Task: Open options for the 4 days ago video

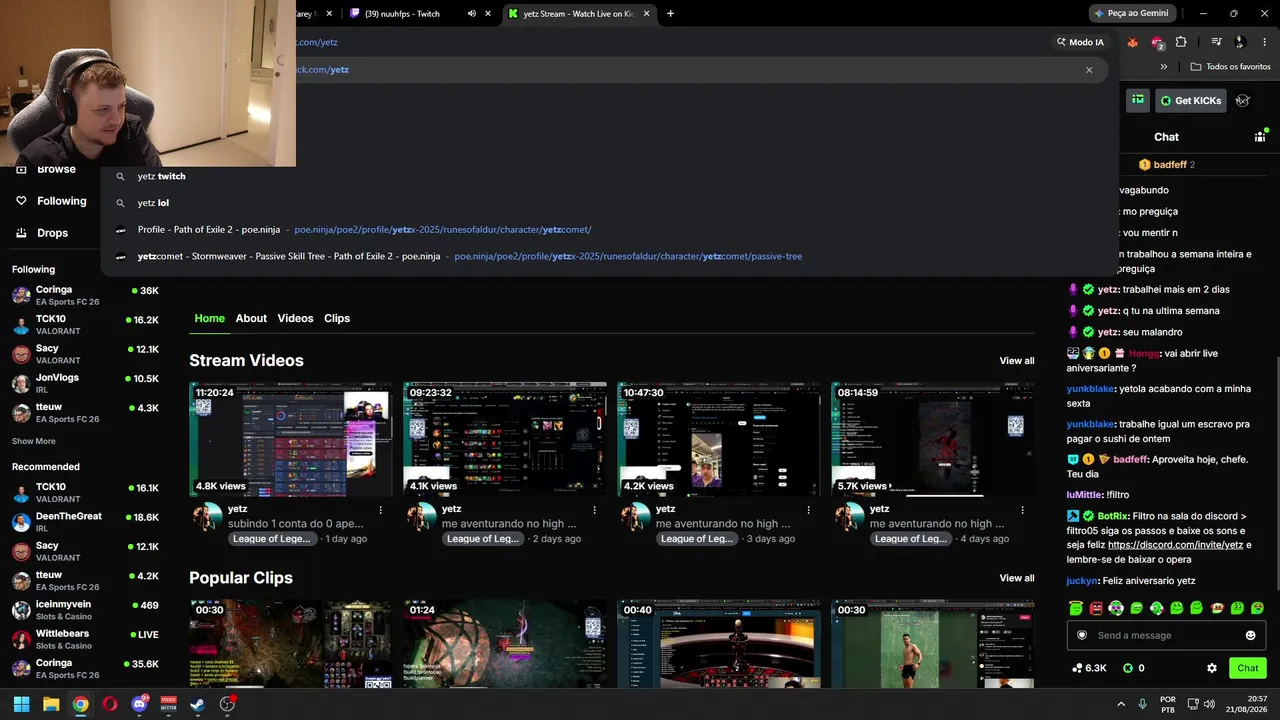Action: (1022, 510)
